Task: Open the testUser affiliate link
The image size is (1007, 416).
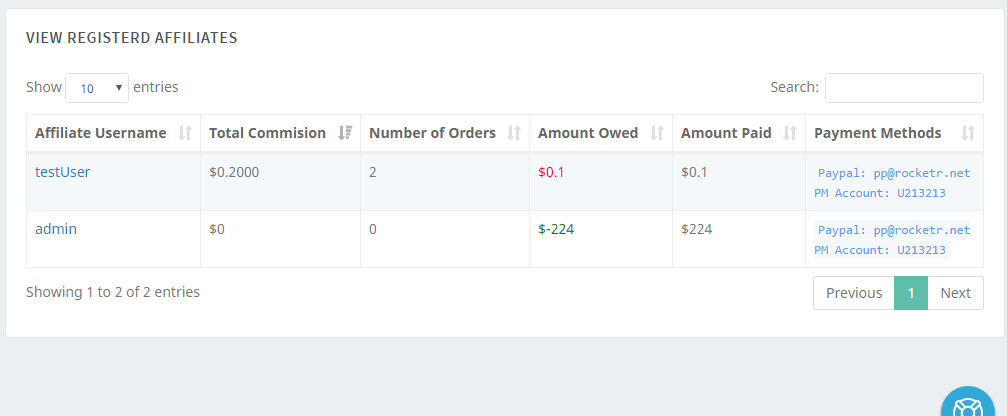Action: (63, 172)
